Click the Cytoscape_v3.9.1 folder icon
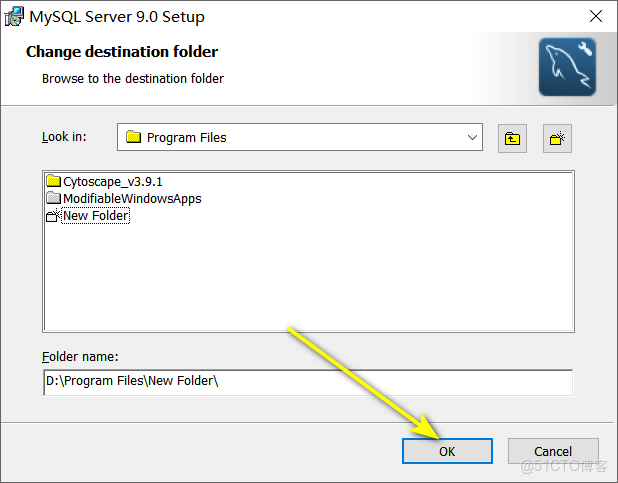Viewport: 618px width, 483px height. (53, 181)
